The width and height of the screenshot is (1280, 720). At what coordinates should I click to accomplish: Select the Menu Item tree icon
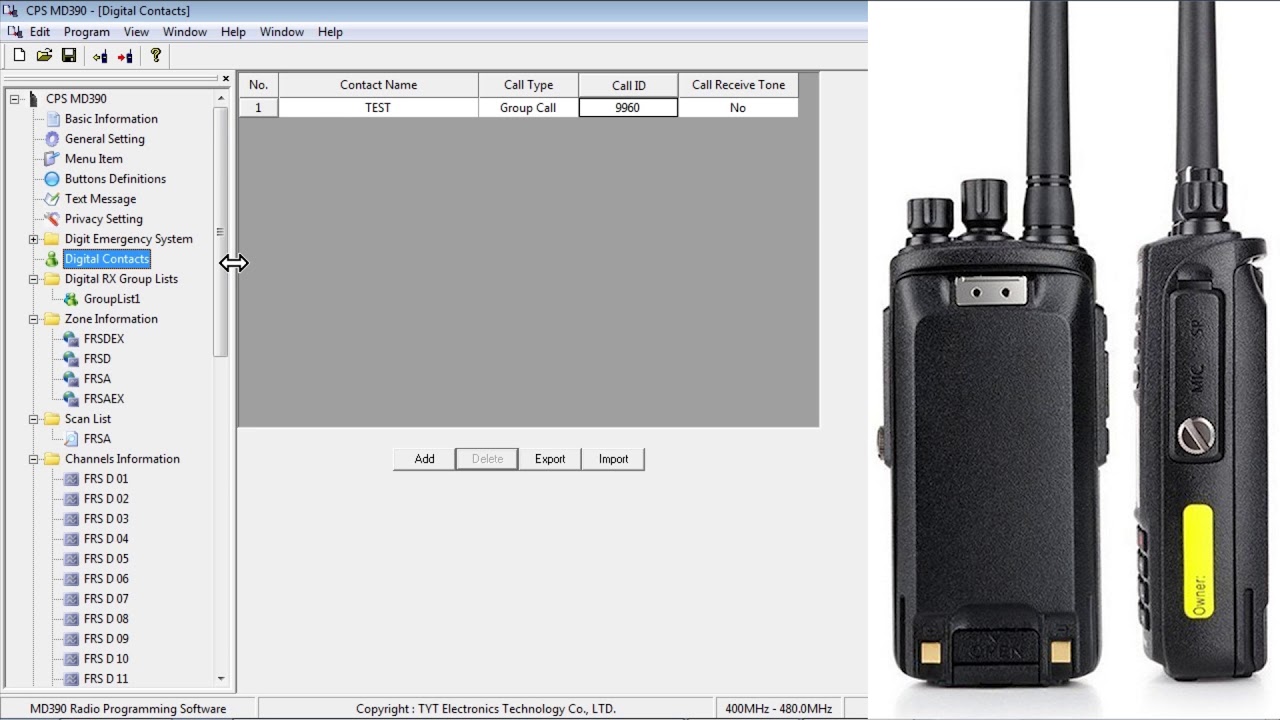click(x=52, y=159)
